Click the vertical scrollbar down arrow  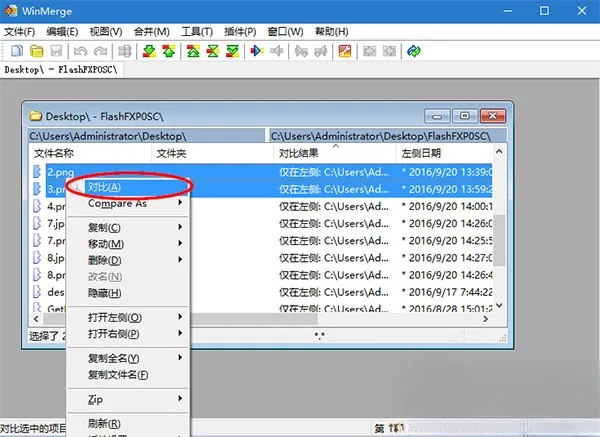(499, 305)
